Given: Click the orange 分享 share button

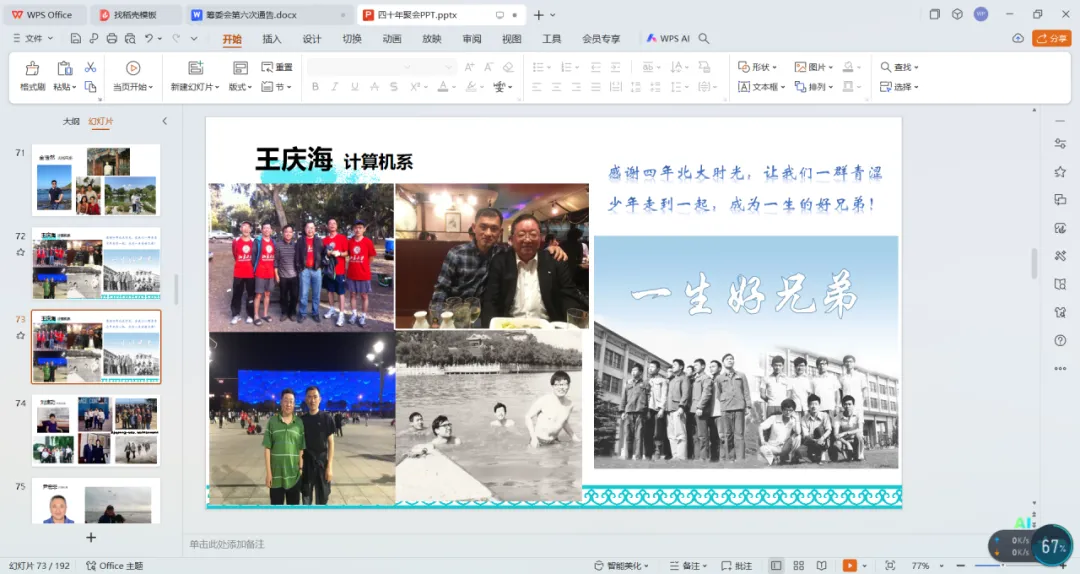Looking at the screenshot, I should (1052, 38).
